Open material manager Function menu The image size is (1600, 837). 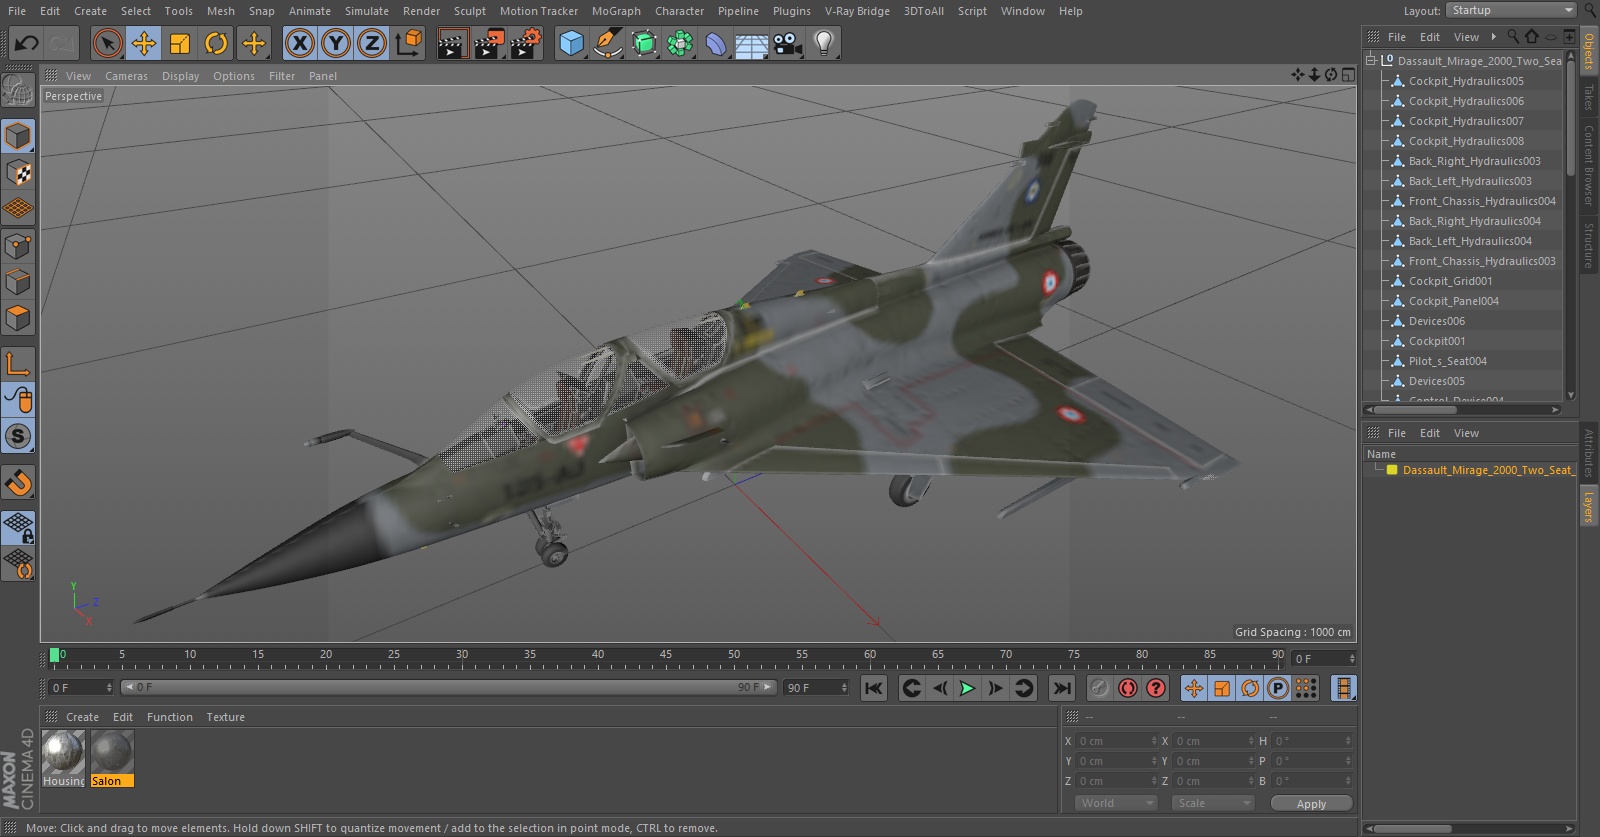[x=170, y=717]
